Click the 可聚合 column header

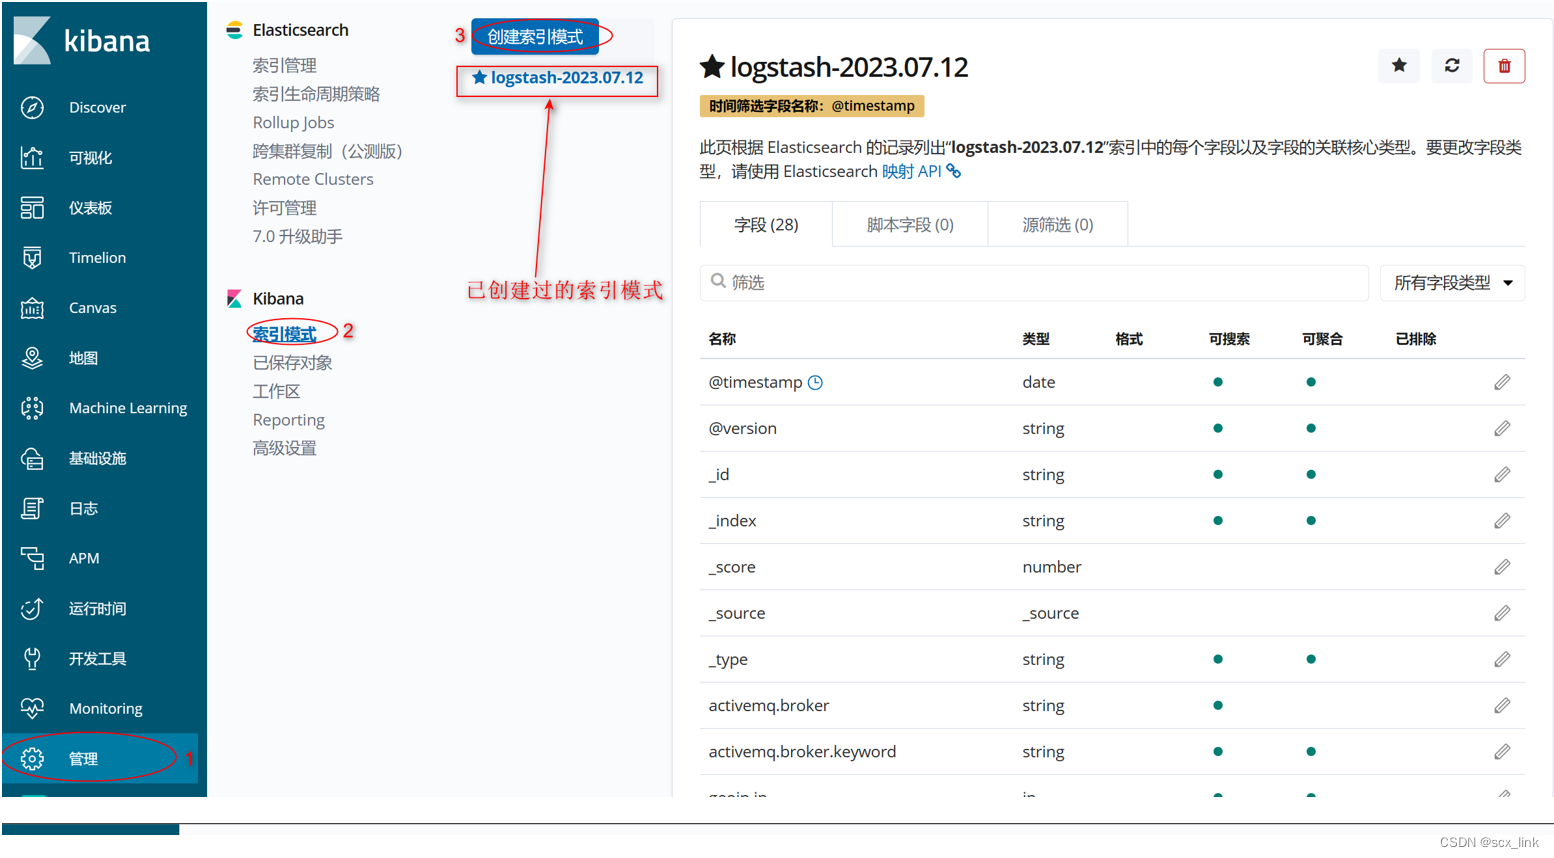coord(1322,339)
